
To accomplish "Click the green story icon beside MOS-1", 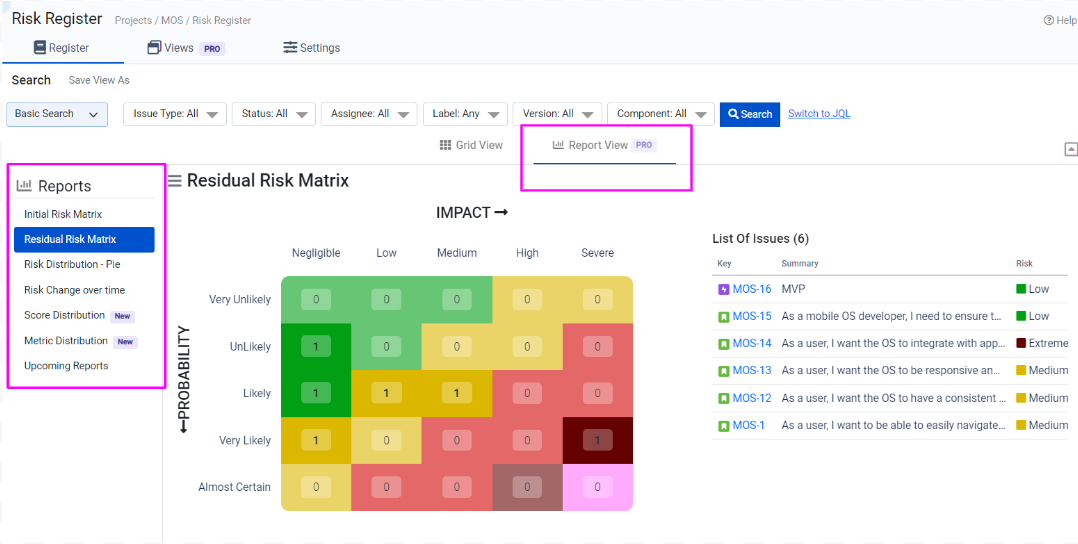I will click(724, 425).
